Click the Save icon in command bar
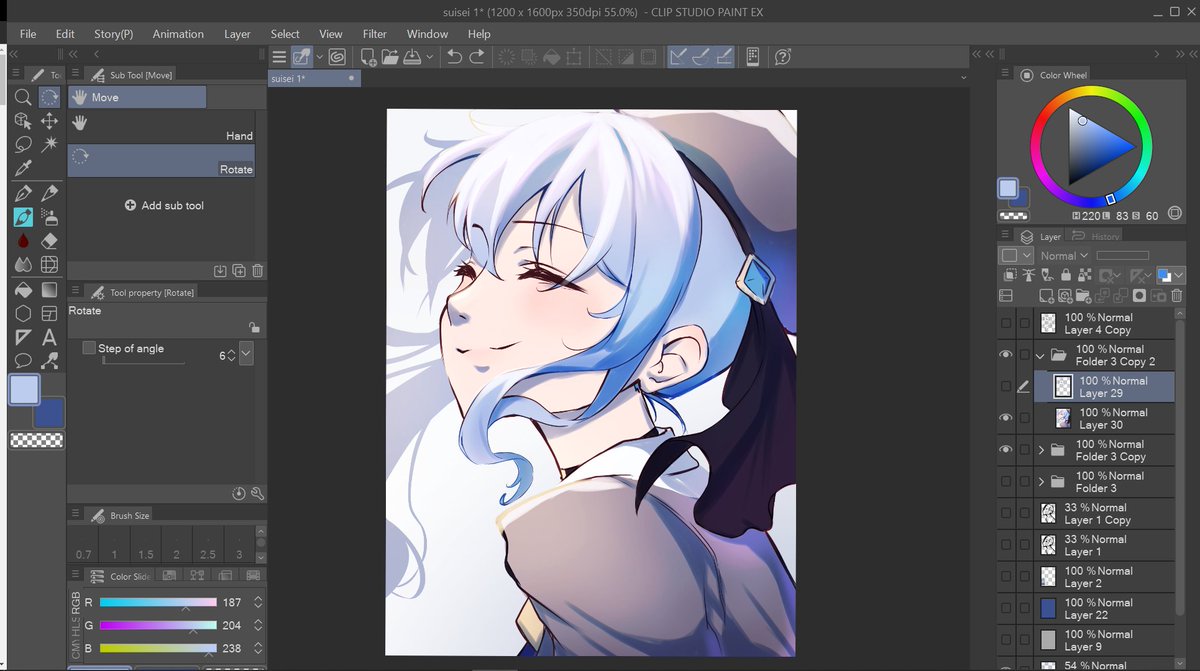The width and height of the screenshot is (1200, 671). [x=411, y=57]
